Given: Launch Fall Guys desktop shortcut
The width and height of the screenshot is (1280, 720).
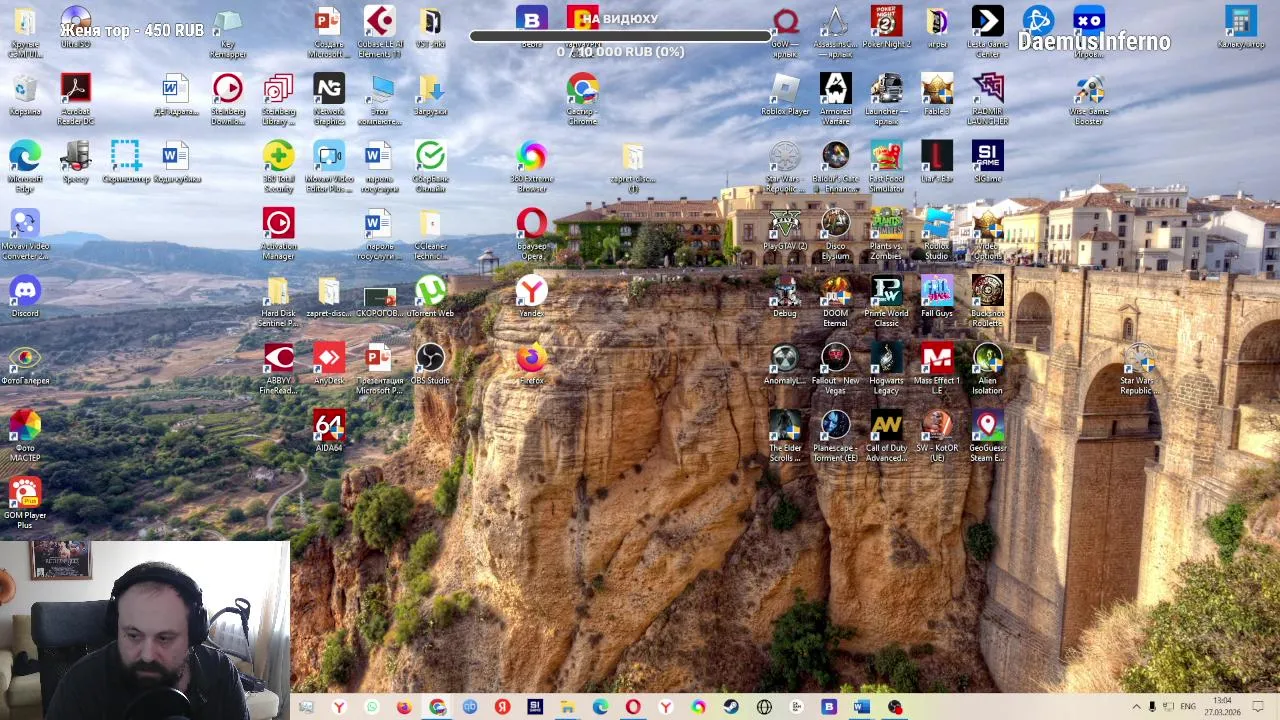Looking at the screenshot, I should (937, 297).
